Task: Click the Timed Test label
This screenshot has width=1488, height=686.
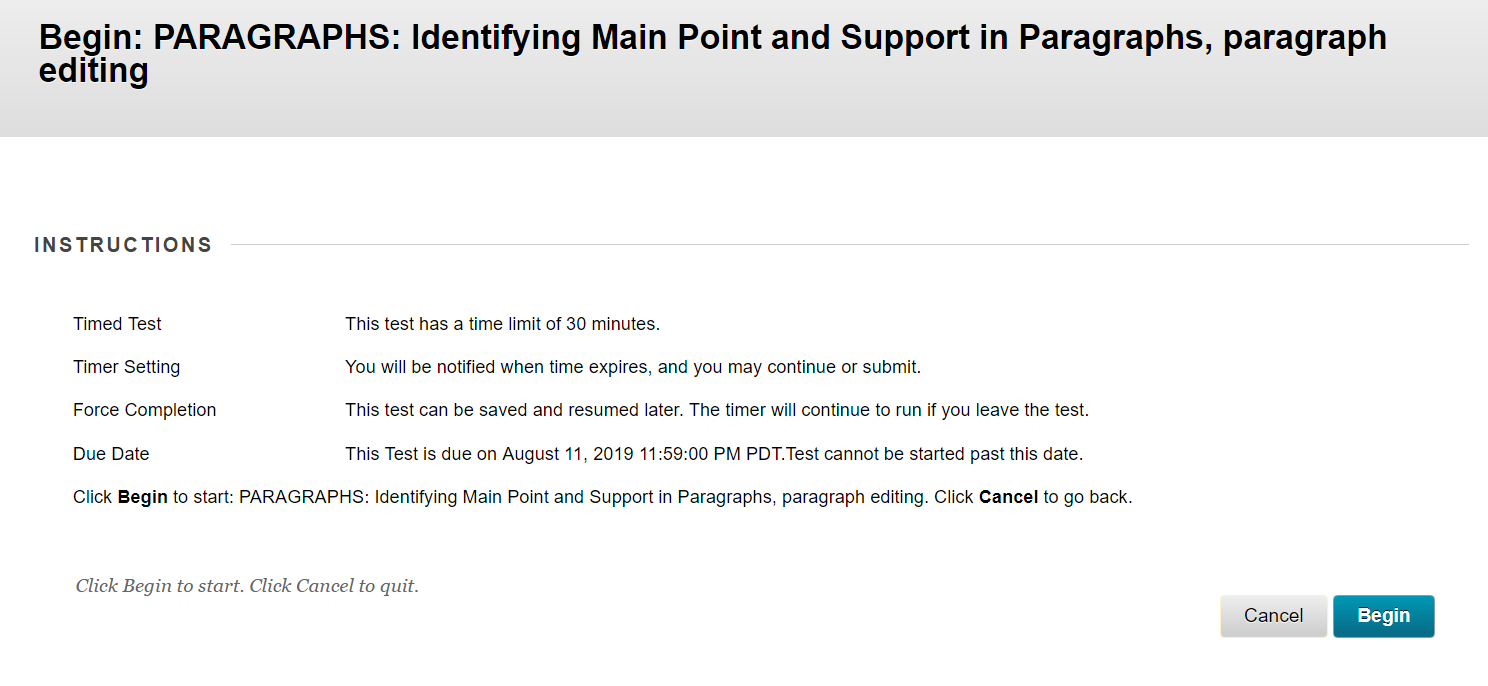Action: tap(117, 324)
